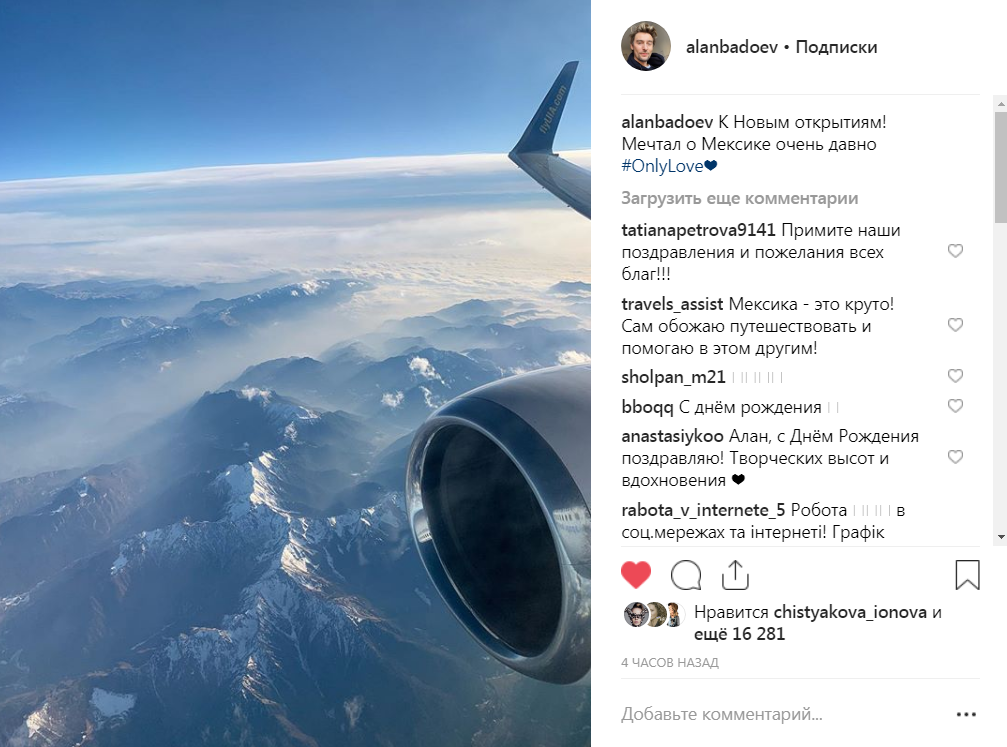Like the bboqq birthday comment

(955, 406)
